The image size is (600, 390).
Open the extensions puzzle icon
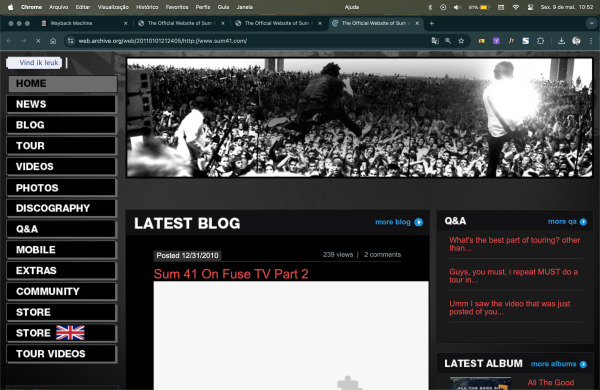coord(540,41)
